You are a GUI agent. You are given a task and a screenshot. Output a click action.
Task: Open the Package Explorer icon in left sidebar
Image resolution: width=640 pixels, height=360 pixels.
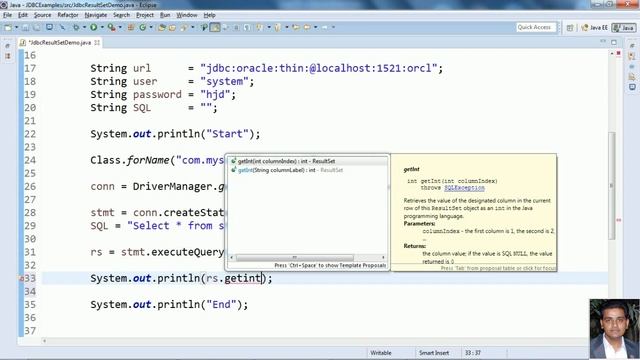click(7, 57)
